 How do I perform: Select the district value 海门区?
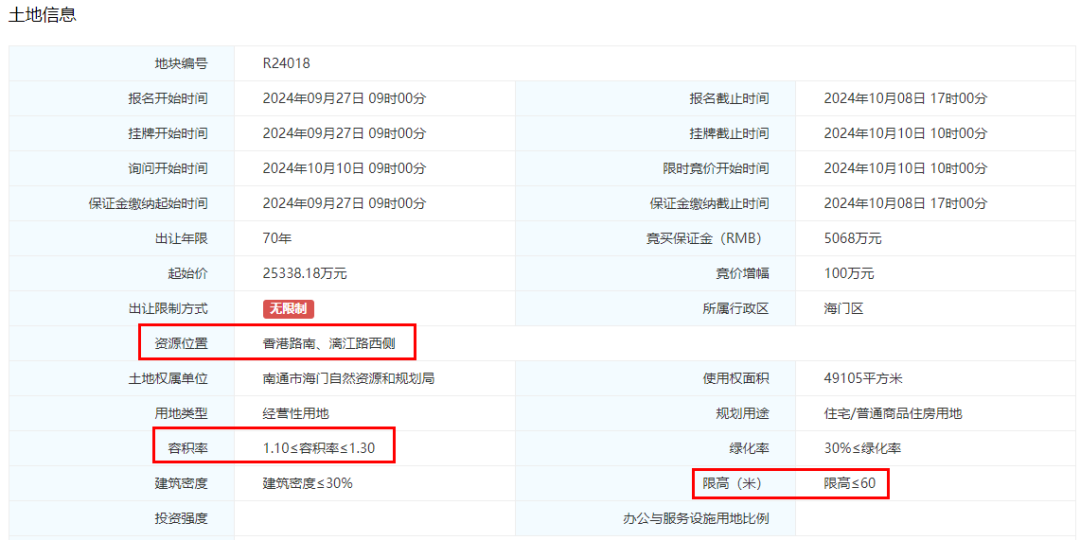tap(844, 309)
